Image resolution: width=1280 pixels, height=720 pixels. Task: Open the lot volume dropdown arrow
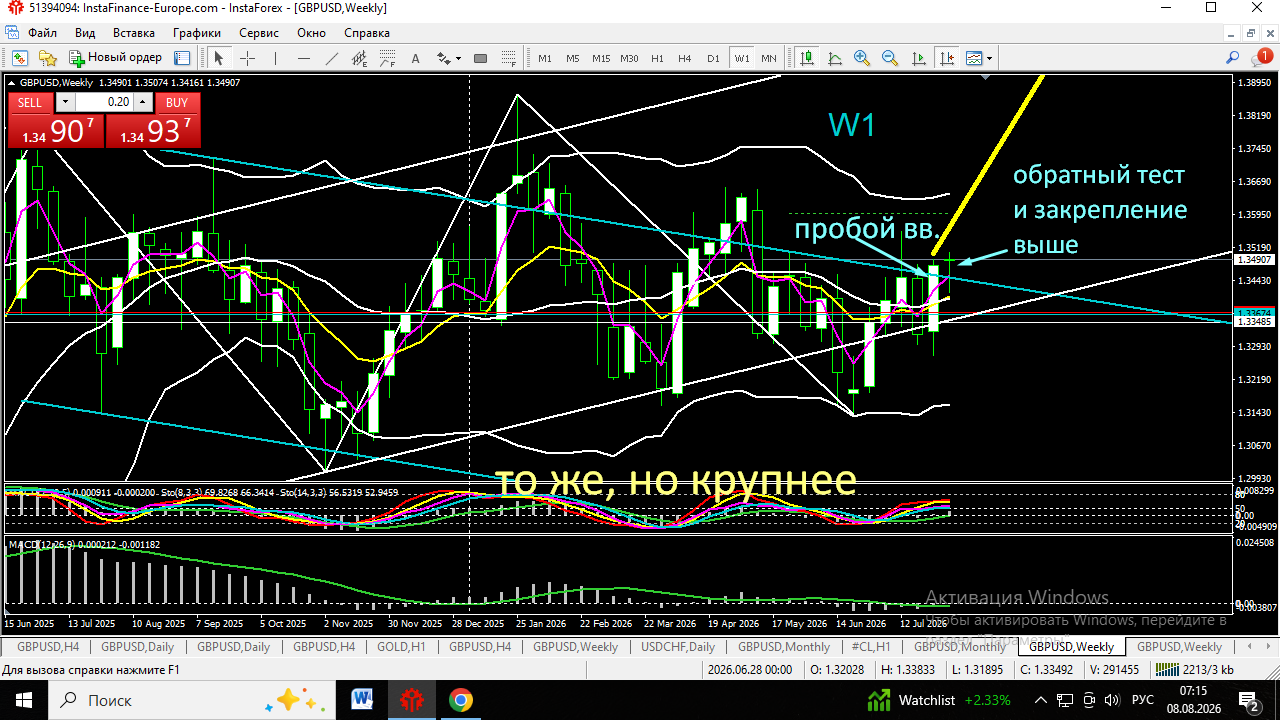pos(65,102)
